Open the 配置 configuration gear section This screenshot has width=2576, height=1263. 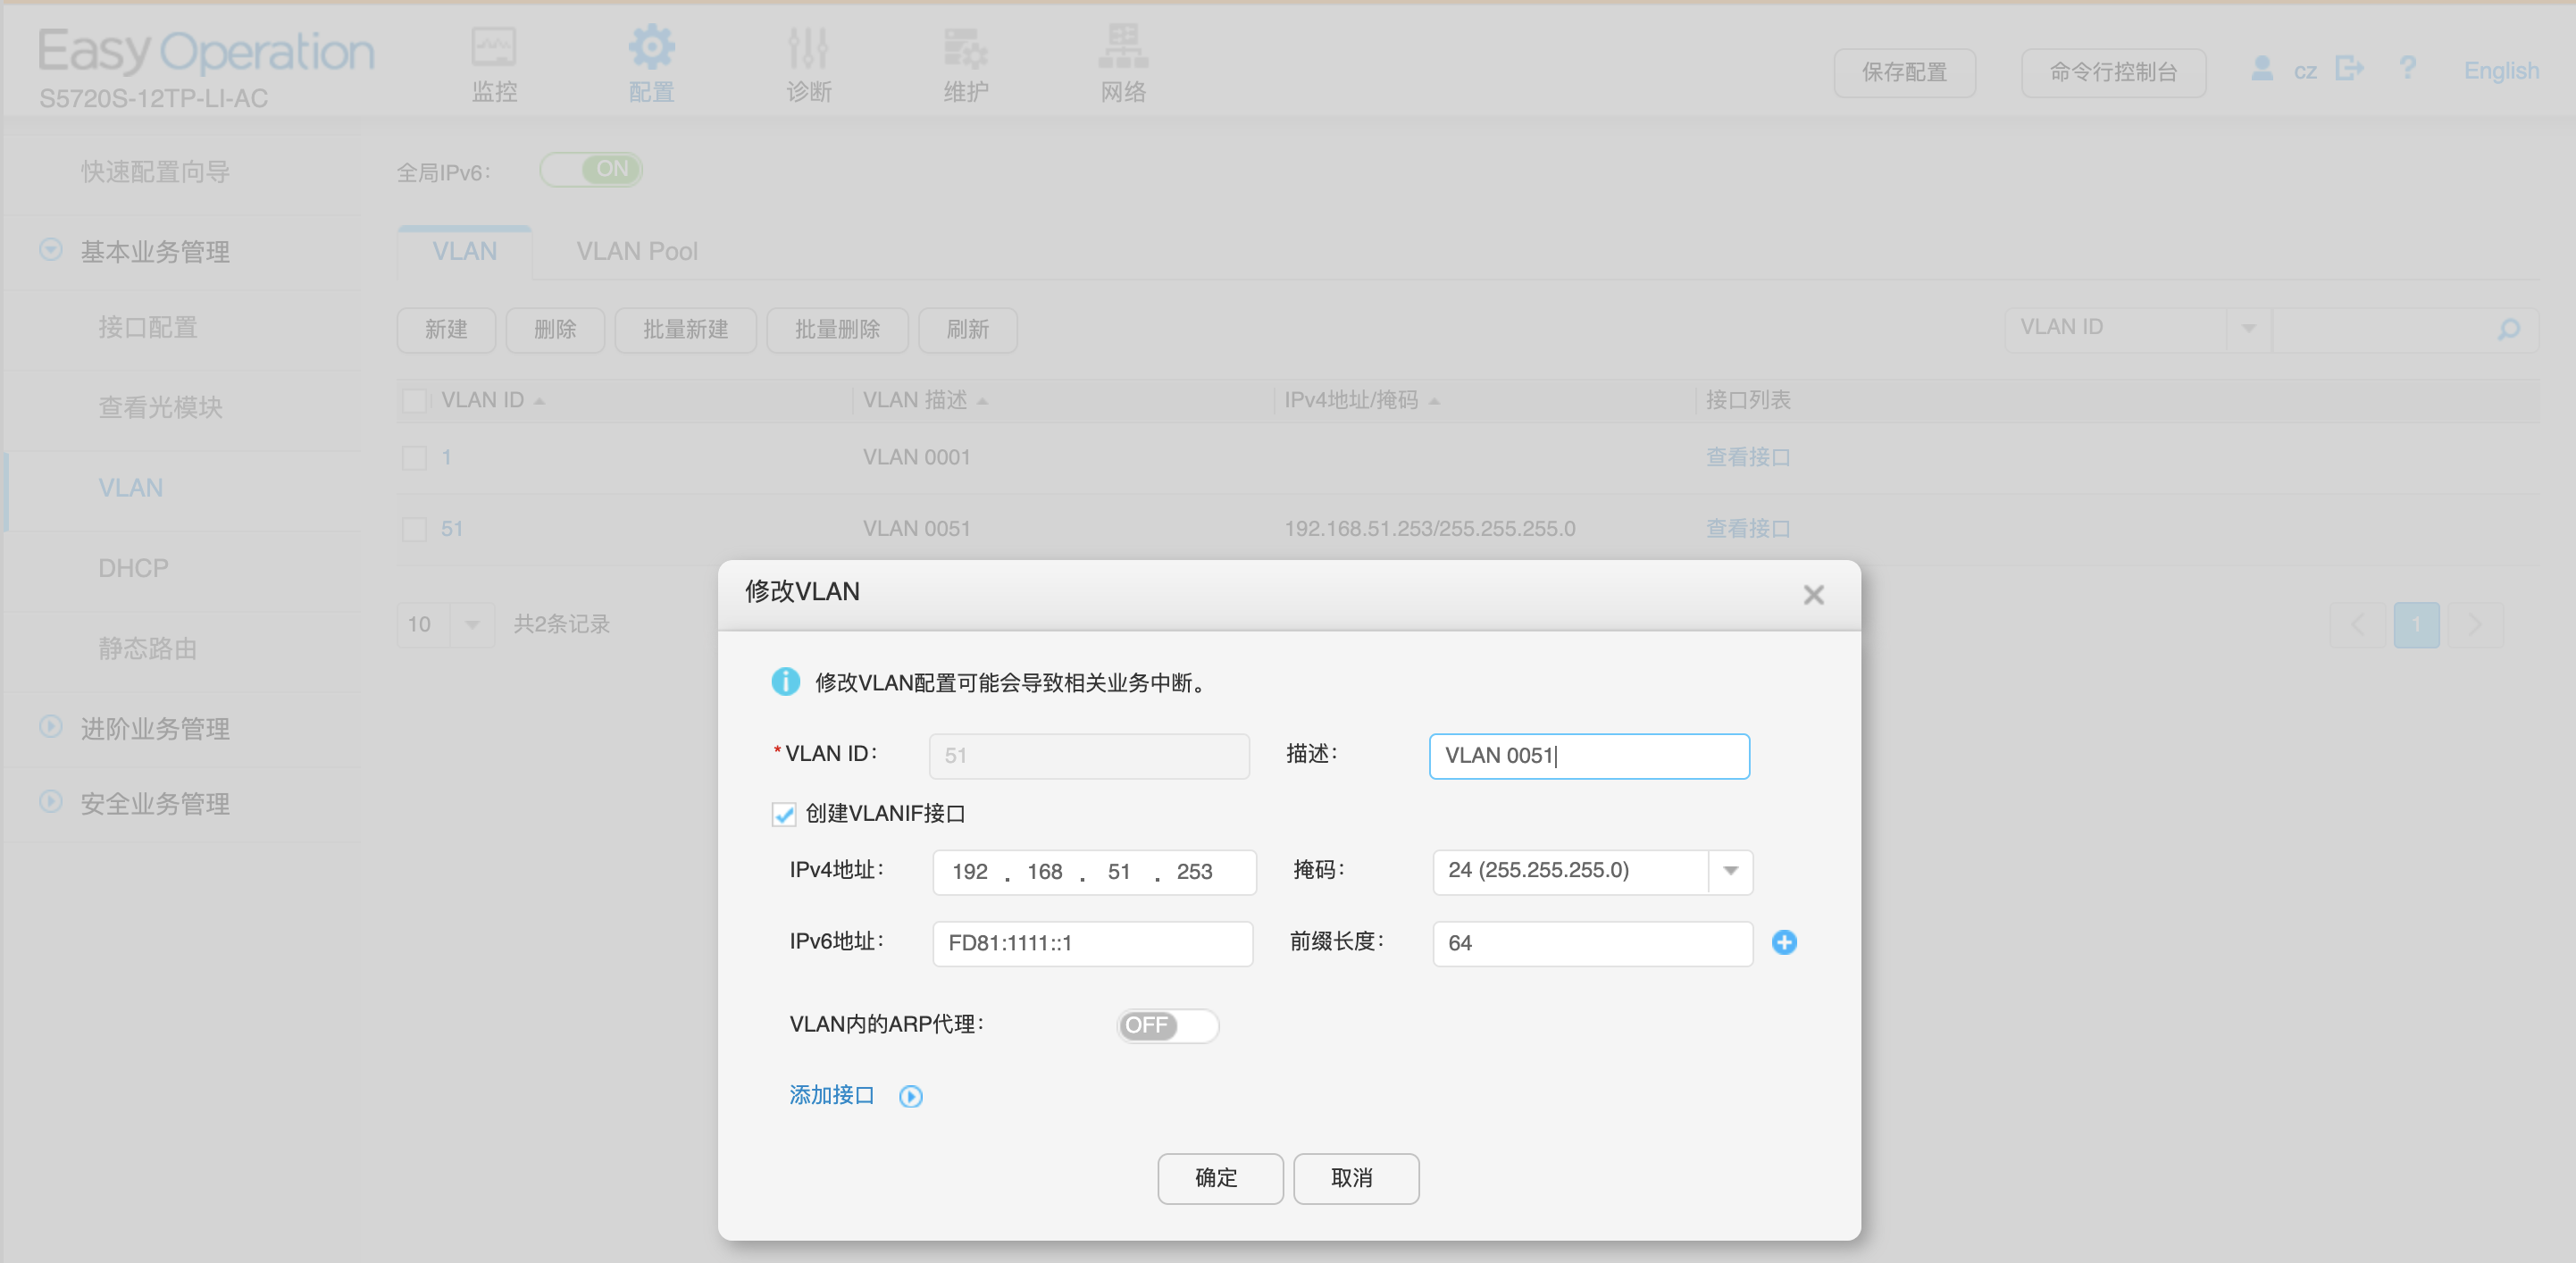pyautogui.click(x=651, y=65)
